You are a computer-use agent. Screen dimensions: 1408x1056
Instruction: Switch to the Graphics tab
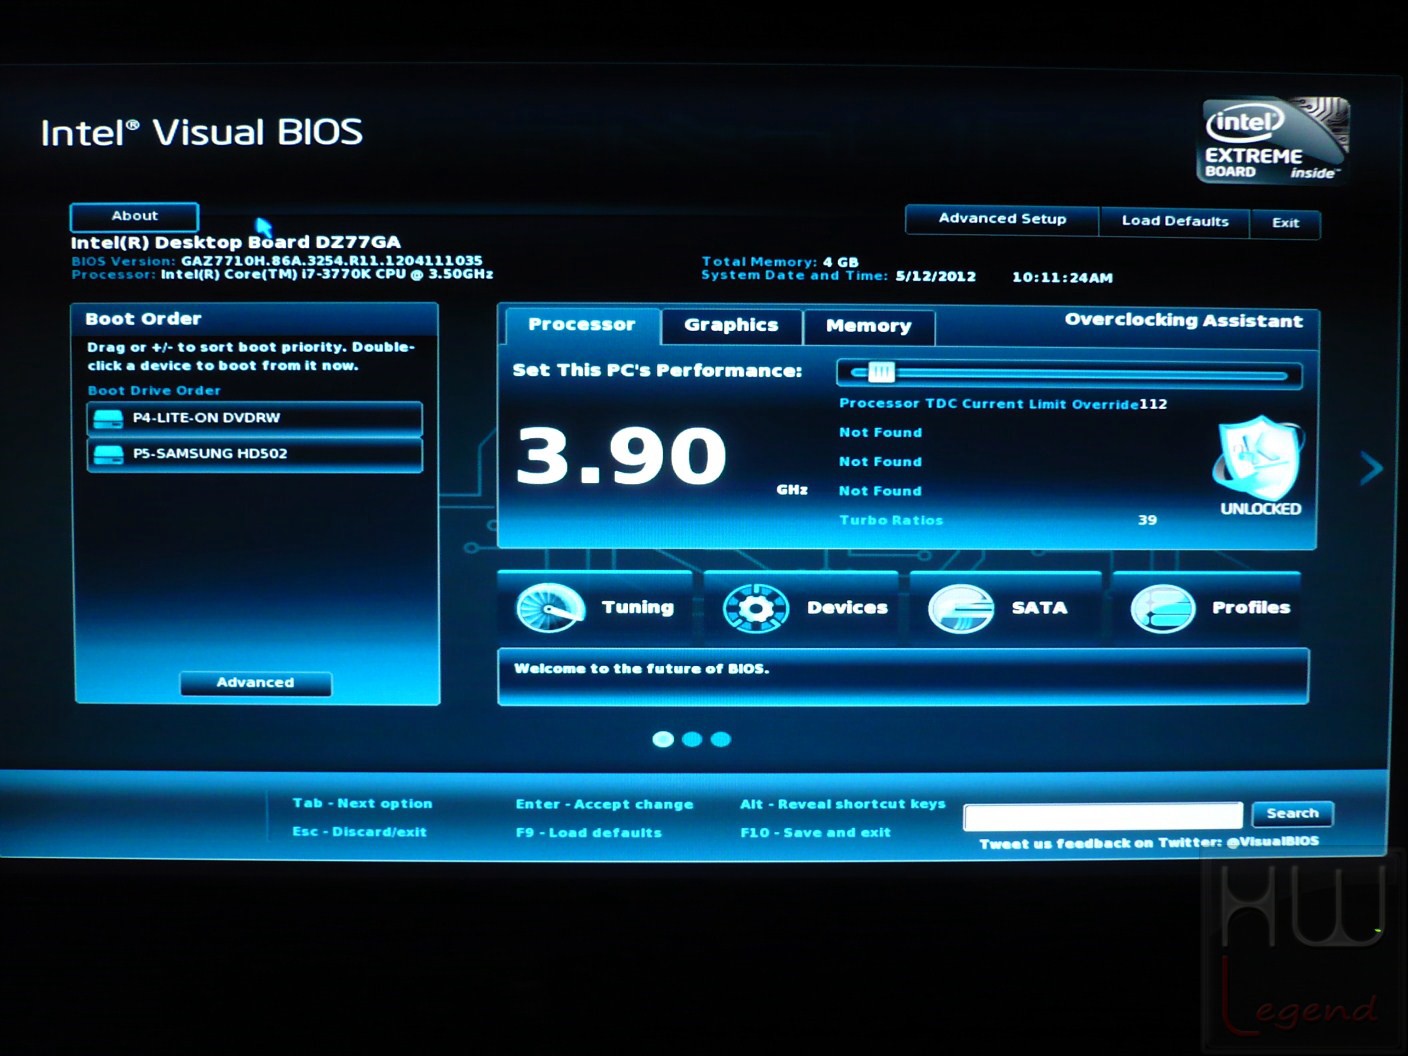tap(731, 326)
